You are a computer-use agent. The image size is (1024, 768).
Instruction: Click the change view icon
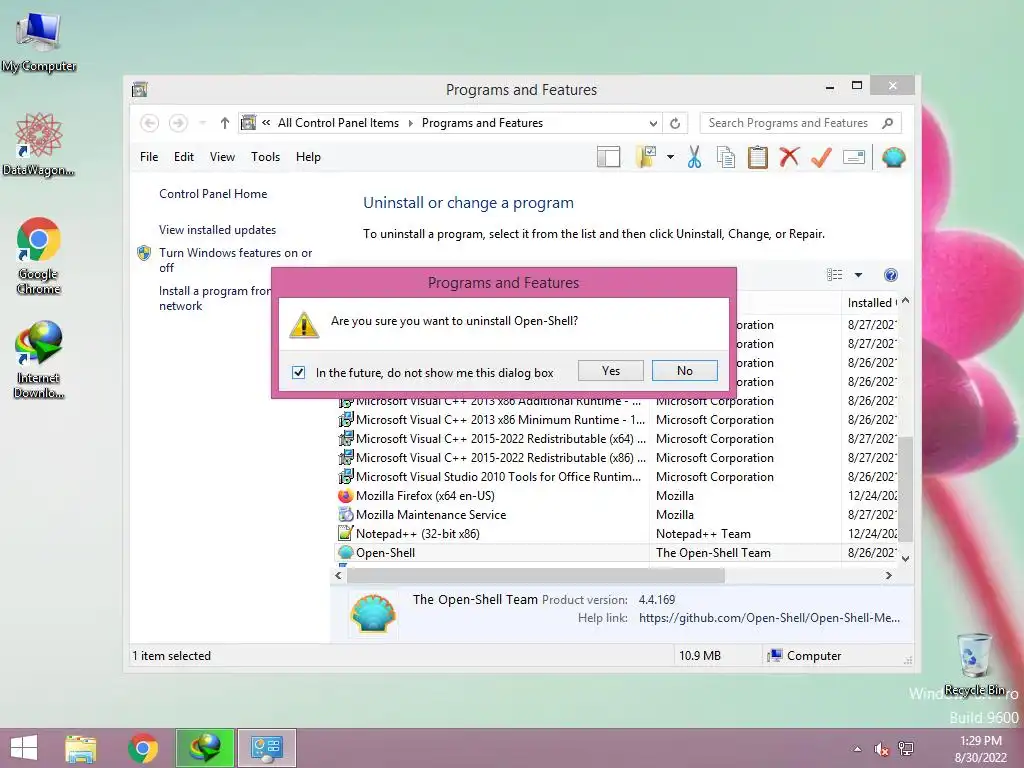835,275
